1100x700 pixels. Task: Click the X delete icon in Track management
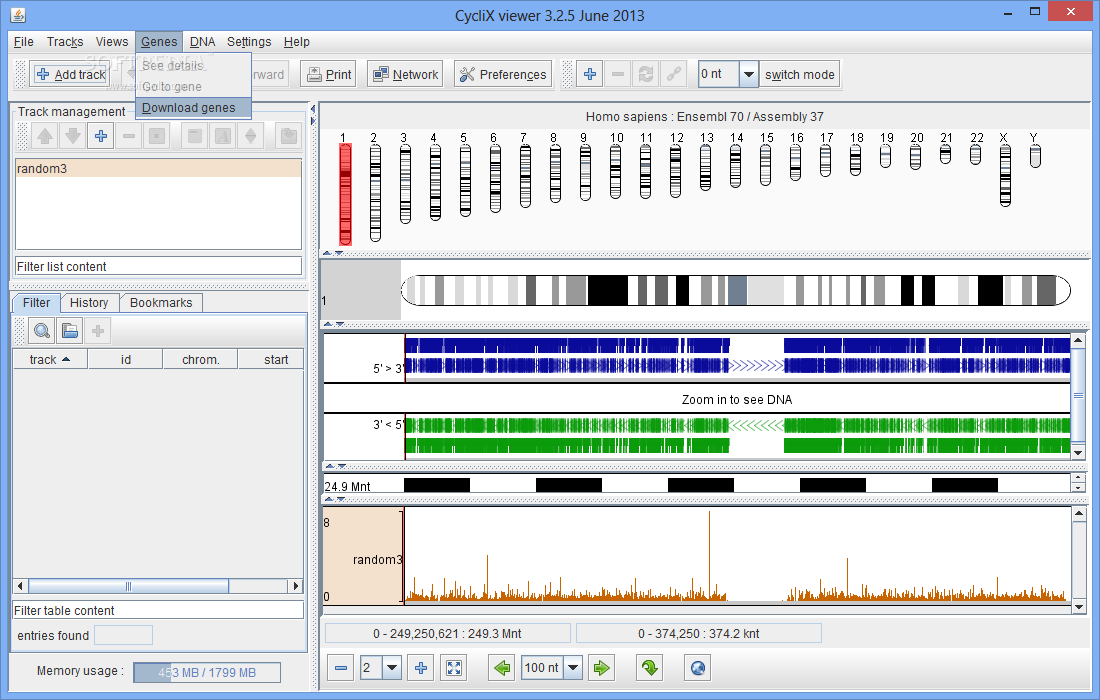[x=157, y=136]
